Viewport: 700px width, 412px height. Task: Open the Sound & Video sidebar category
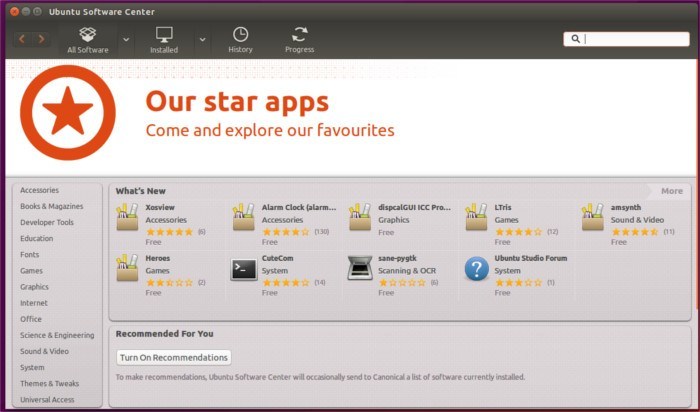point(44,351)
